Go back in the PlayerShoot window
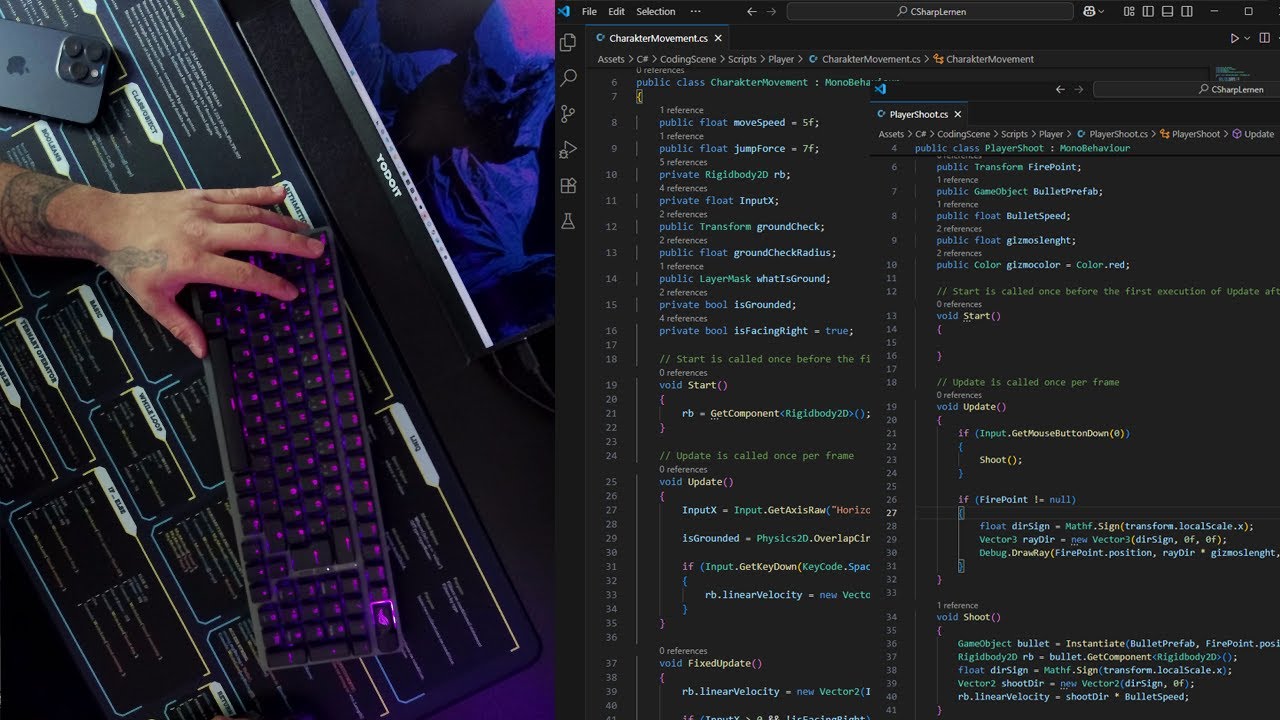This screenshot has width=1280, height=720. pos(1060,89)
